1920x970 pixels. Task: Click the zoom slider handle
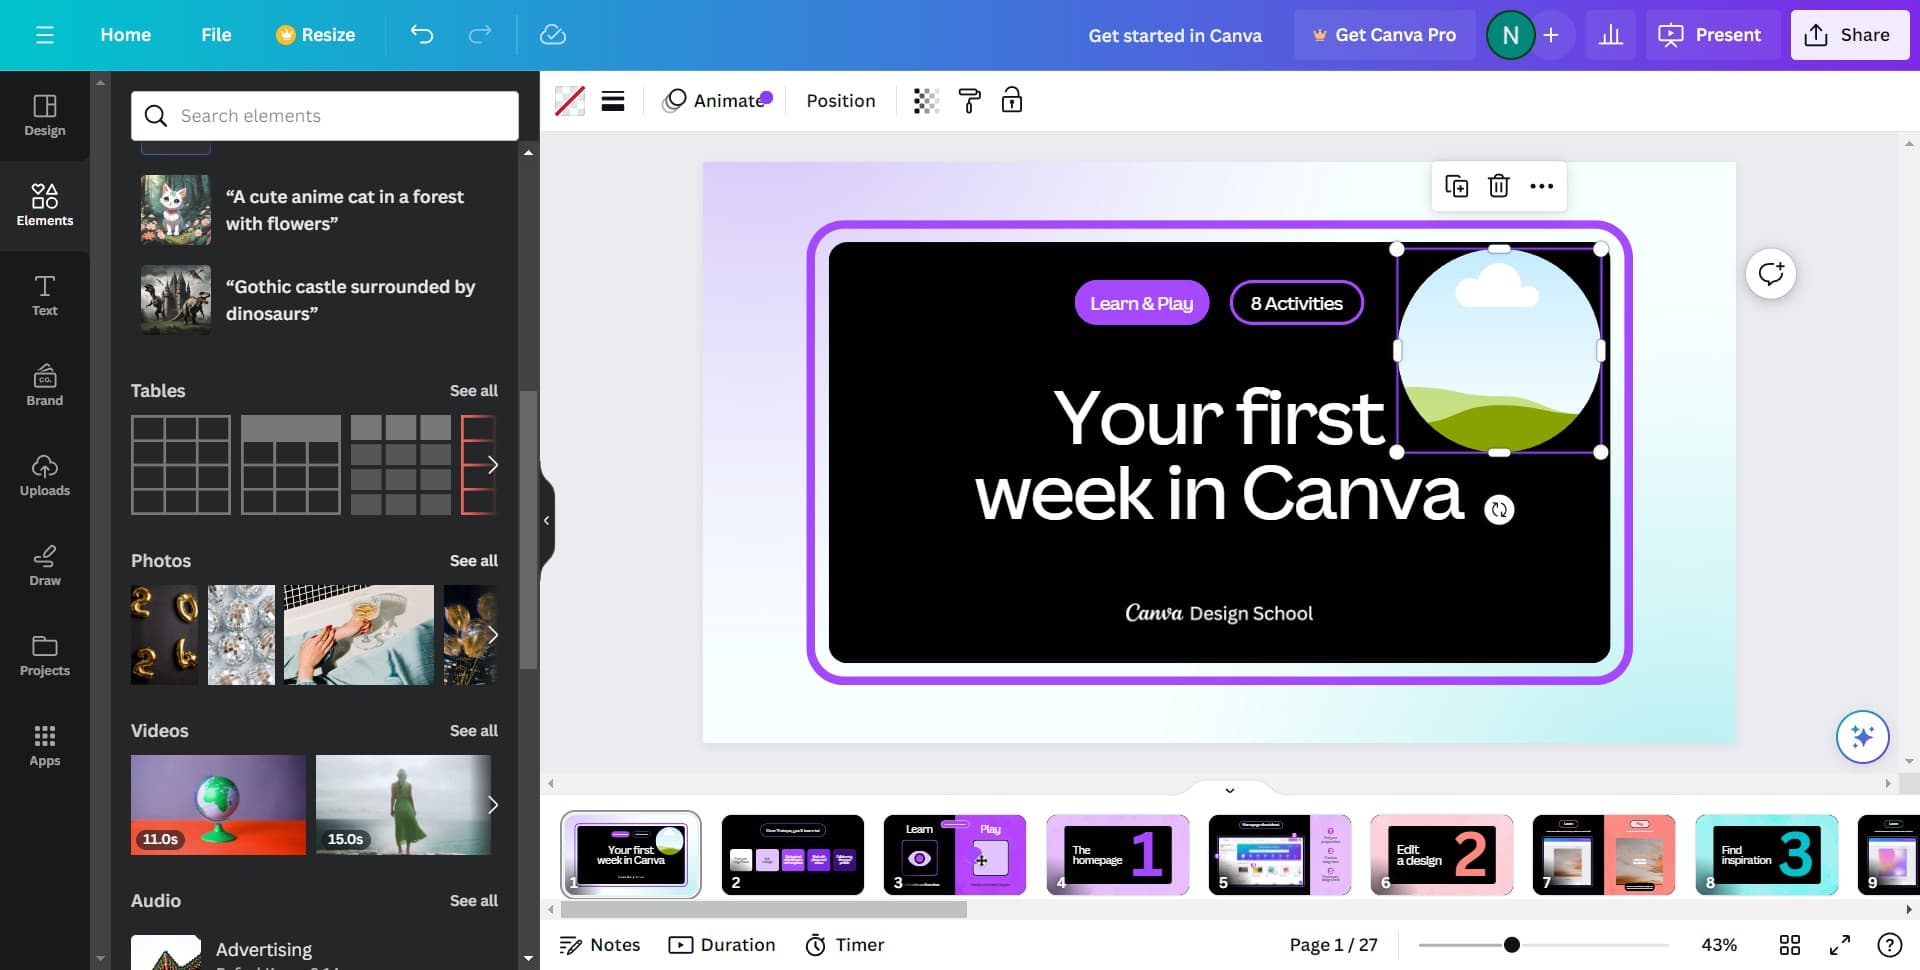pos(1512,945)
